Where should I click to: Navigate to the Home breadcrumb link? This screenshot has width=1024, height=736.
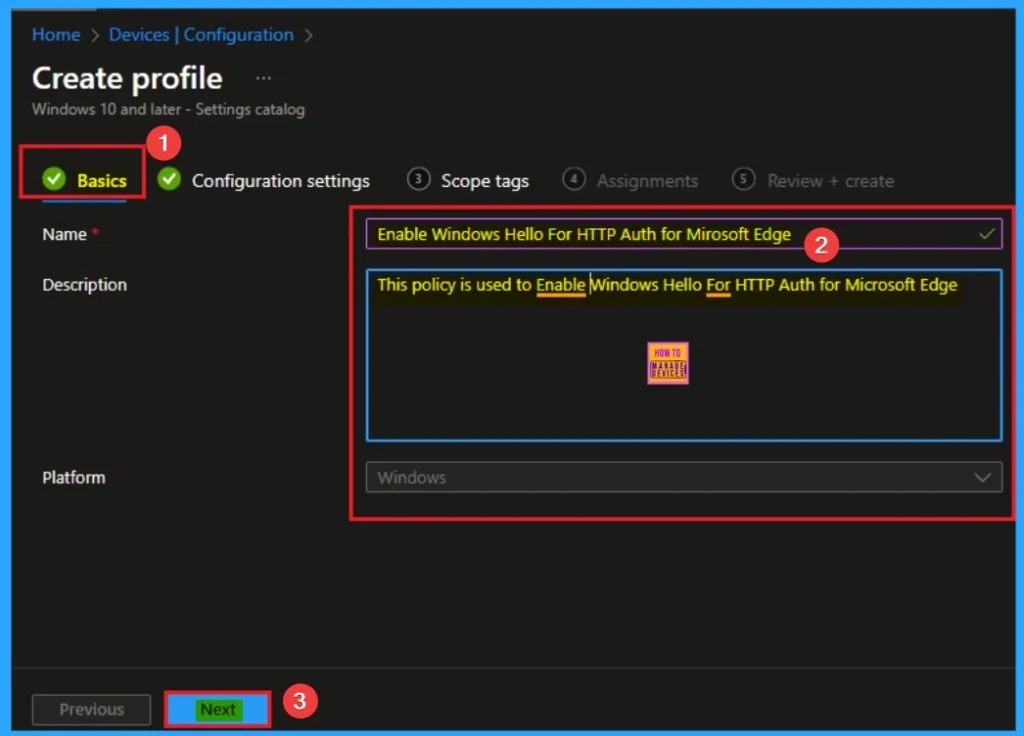56,35
